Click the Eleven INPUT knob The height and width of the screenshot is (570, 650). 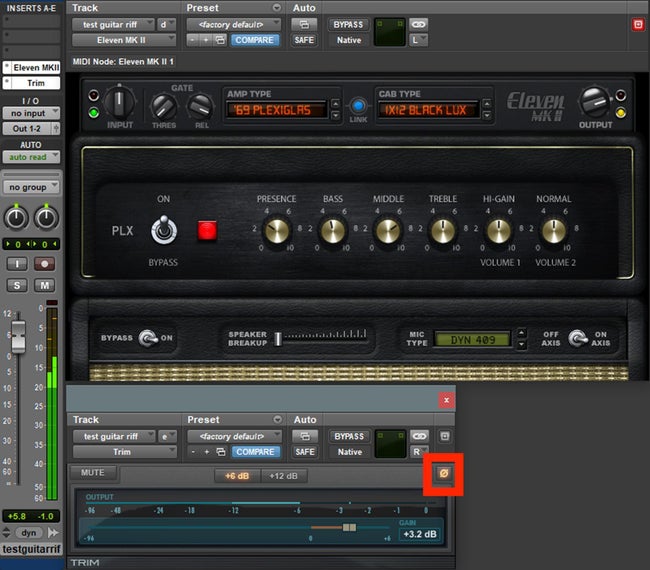(119, 102)
